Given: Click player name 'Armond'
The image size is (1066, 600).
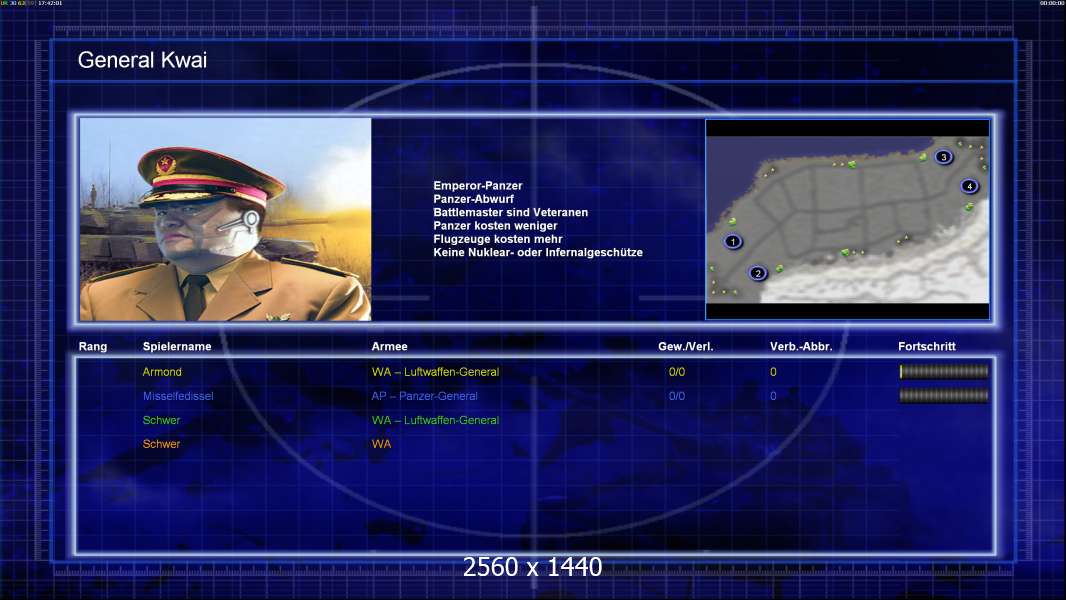Looking at the screenshot, I should tap(162, 372).
